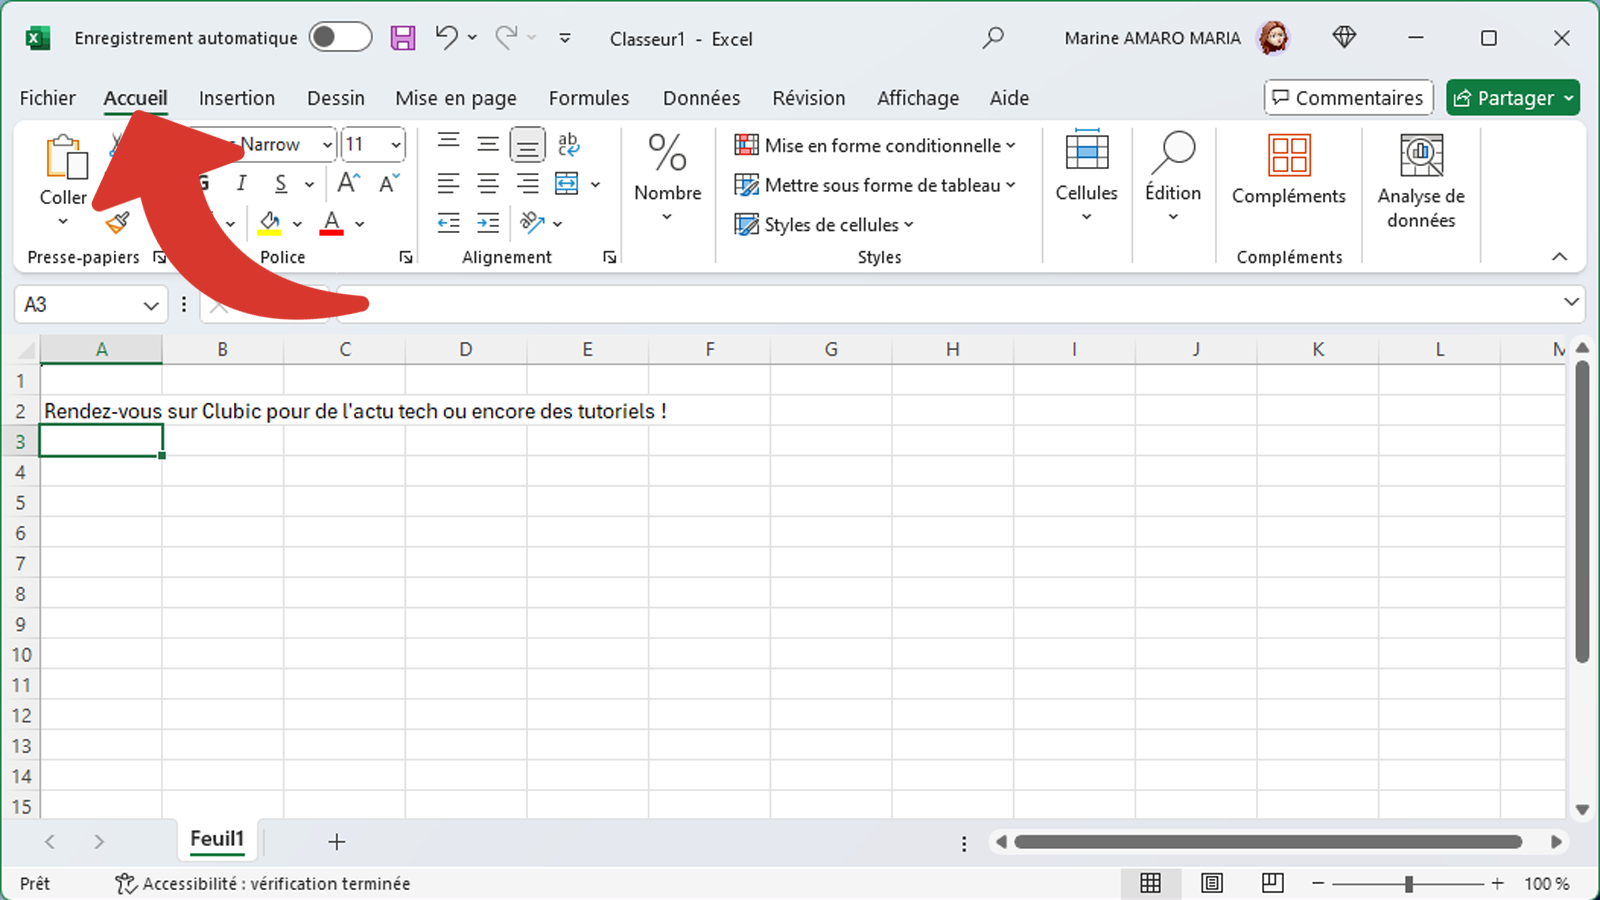The height and width of the screenshot is (900, 1600).
Task: Open Mise en forme conditionnelle
Action: coord(875,145)
